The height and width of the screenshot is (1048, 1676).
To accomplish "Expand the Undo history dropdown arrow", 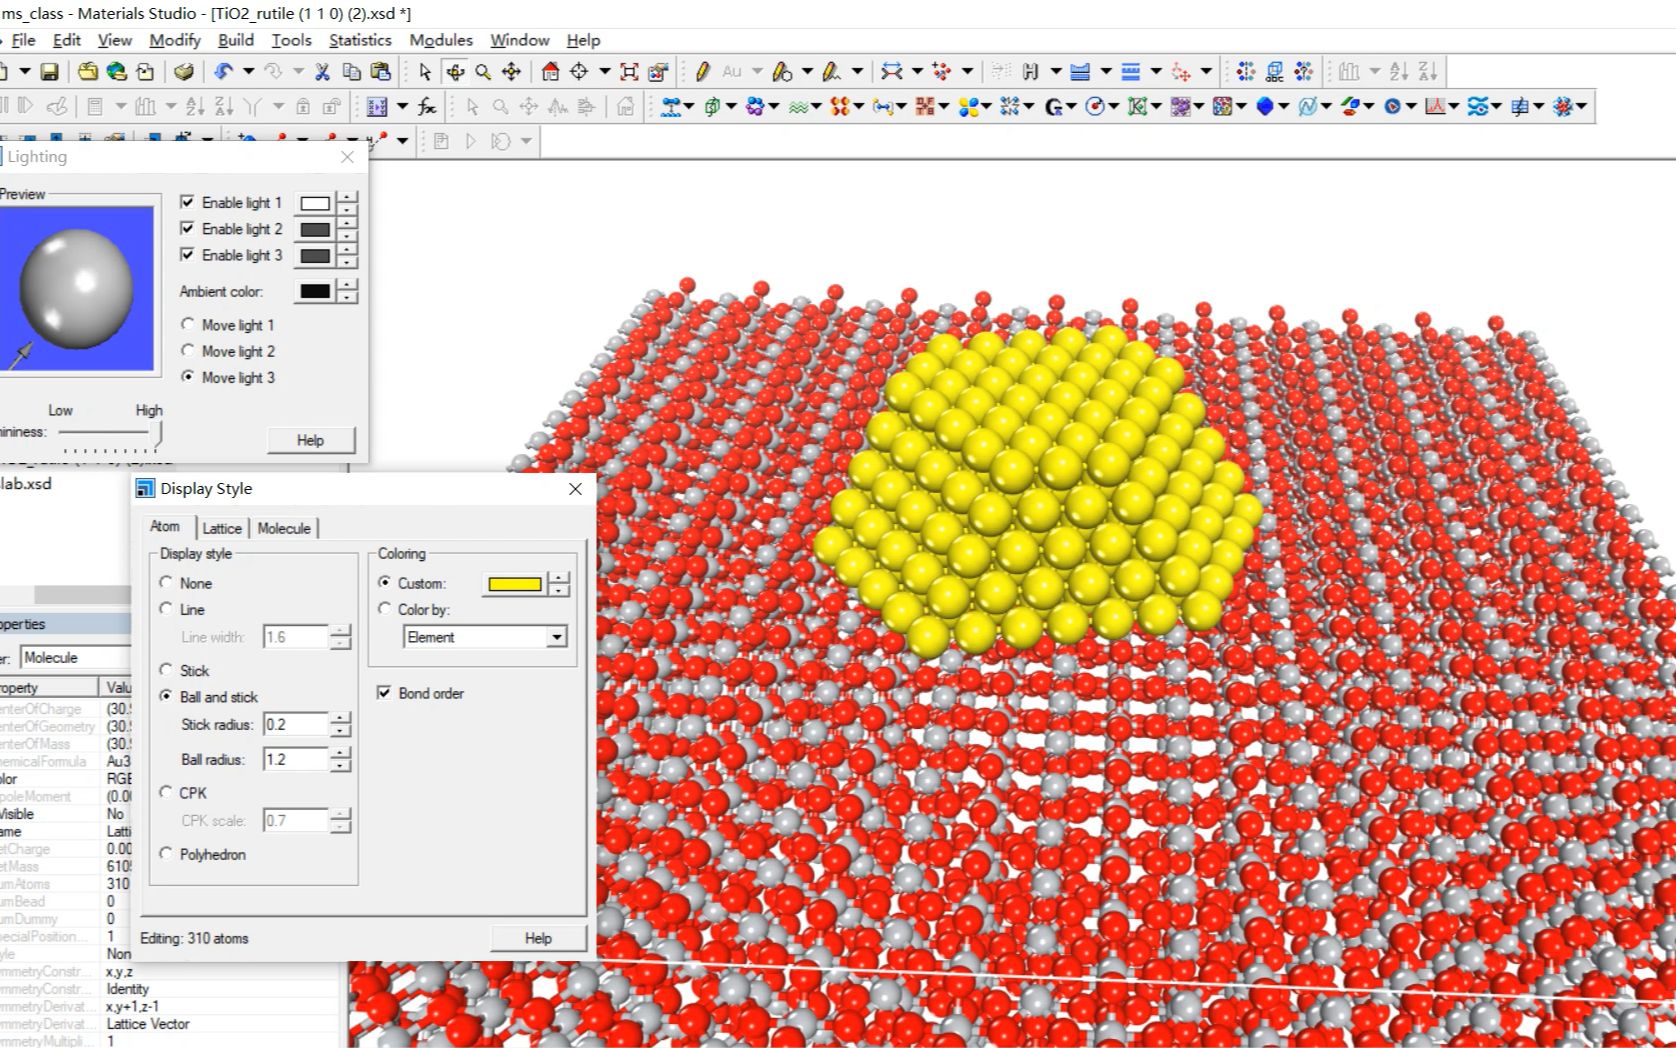I will point(248,72).
